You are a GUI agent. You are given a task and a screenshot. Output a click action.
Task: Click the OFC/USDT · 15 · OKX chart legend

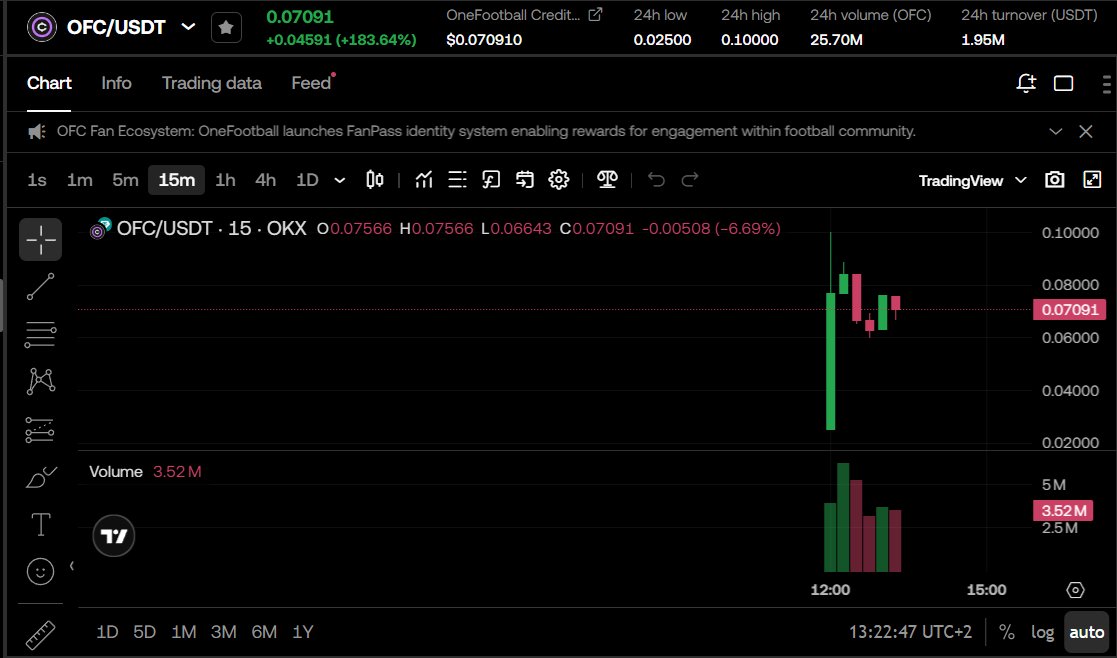[x=212, y=229]
